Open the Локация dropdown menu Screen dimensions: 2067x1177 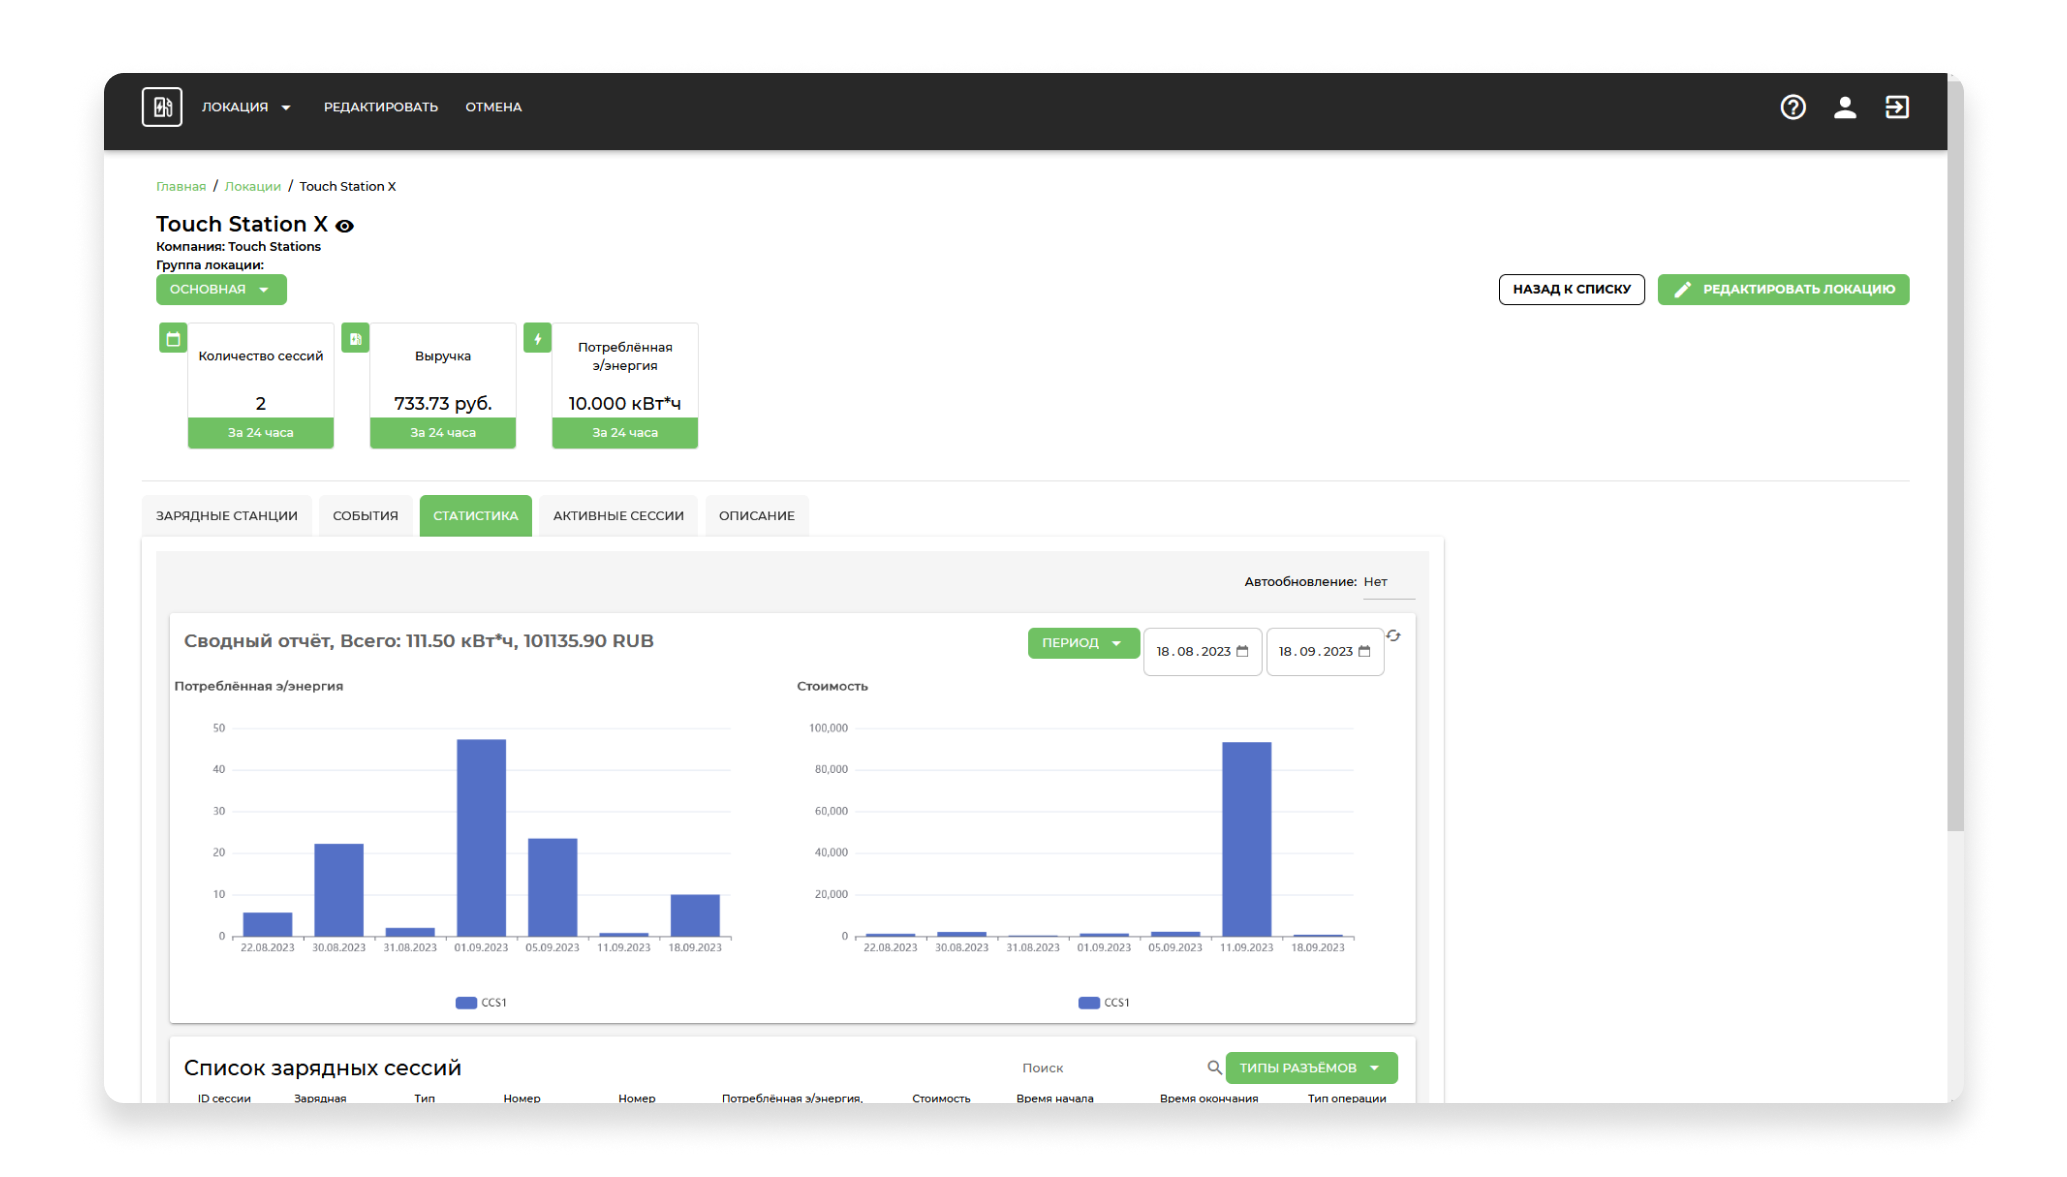pyautogui.click(x=246, y=107)
